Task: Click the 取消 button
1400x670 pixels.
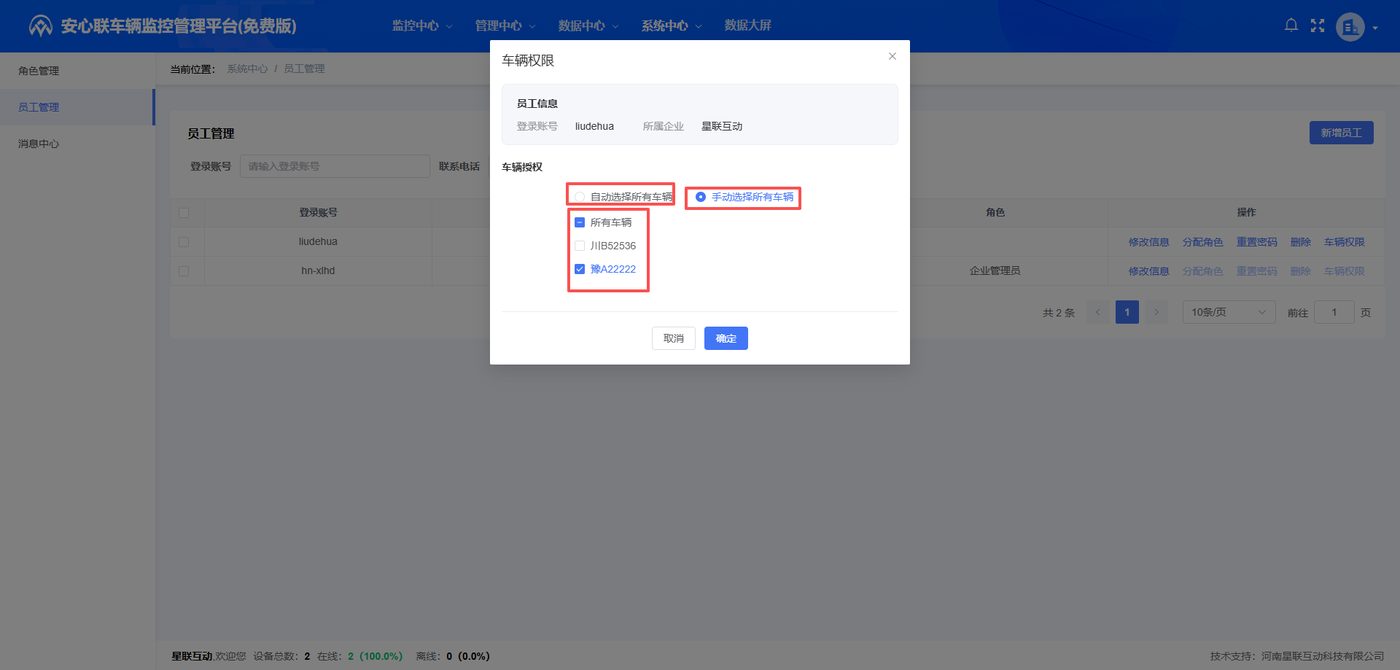Action: point(674,339)
